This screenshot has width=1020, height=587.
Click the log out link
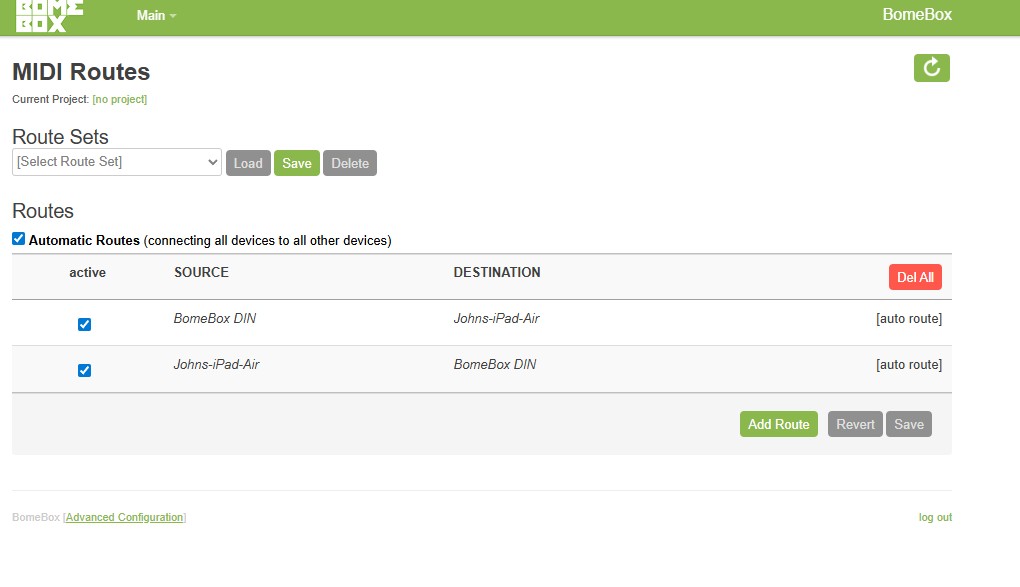[935, 517]
